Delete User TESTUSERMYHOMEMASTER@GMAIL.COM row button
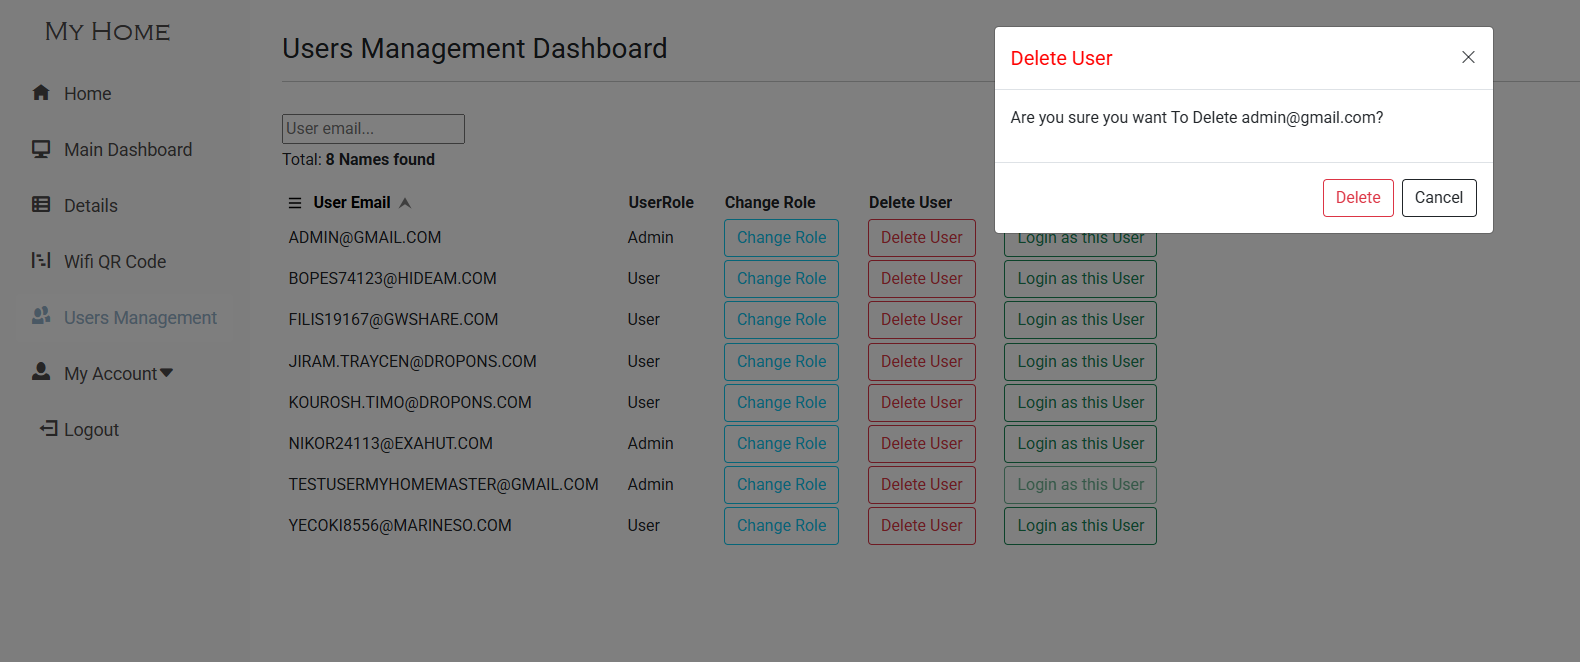The width and height of the screenshot is (1580, 662). coord(922,485)
